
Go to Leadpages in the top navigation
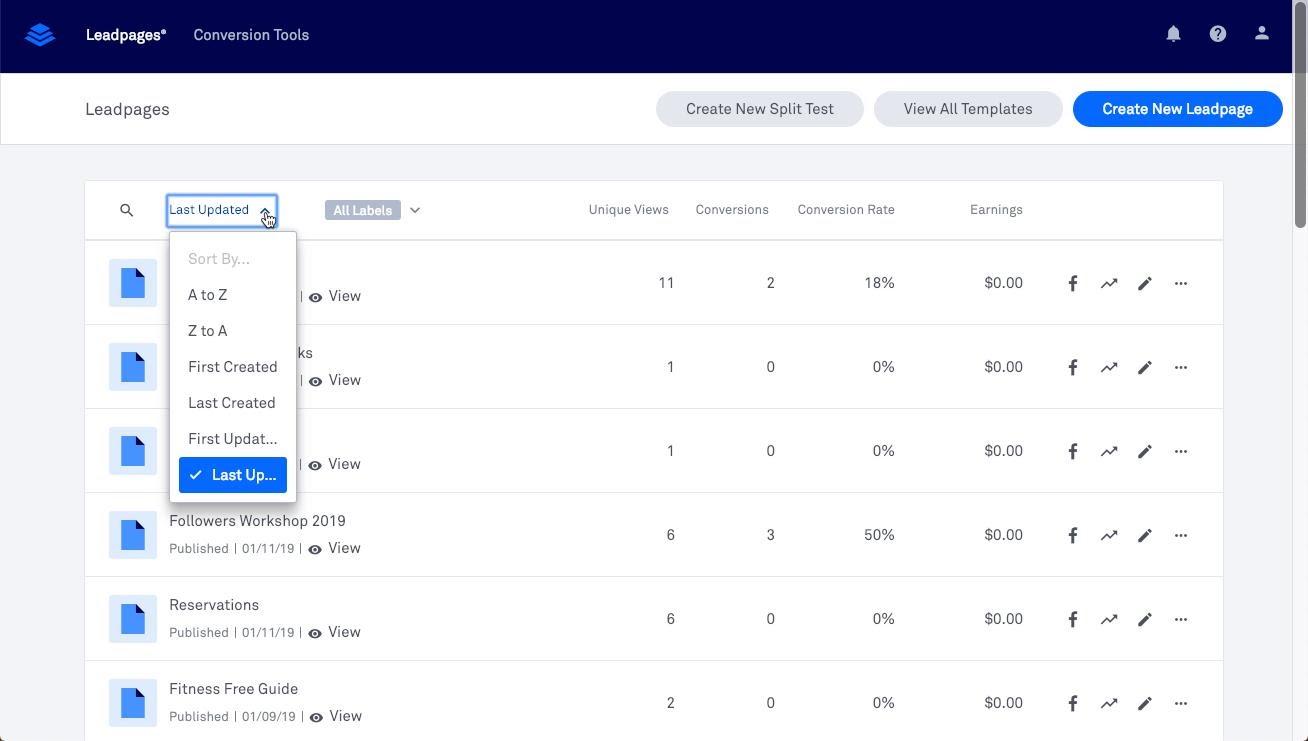coord(126,35)
